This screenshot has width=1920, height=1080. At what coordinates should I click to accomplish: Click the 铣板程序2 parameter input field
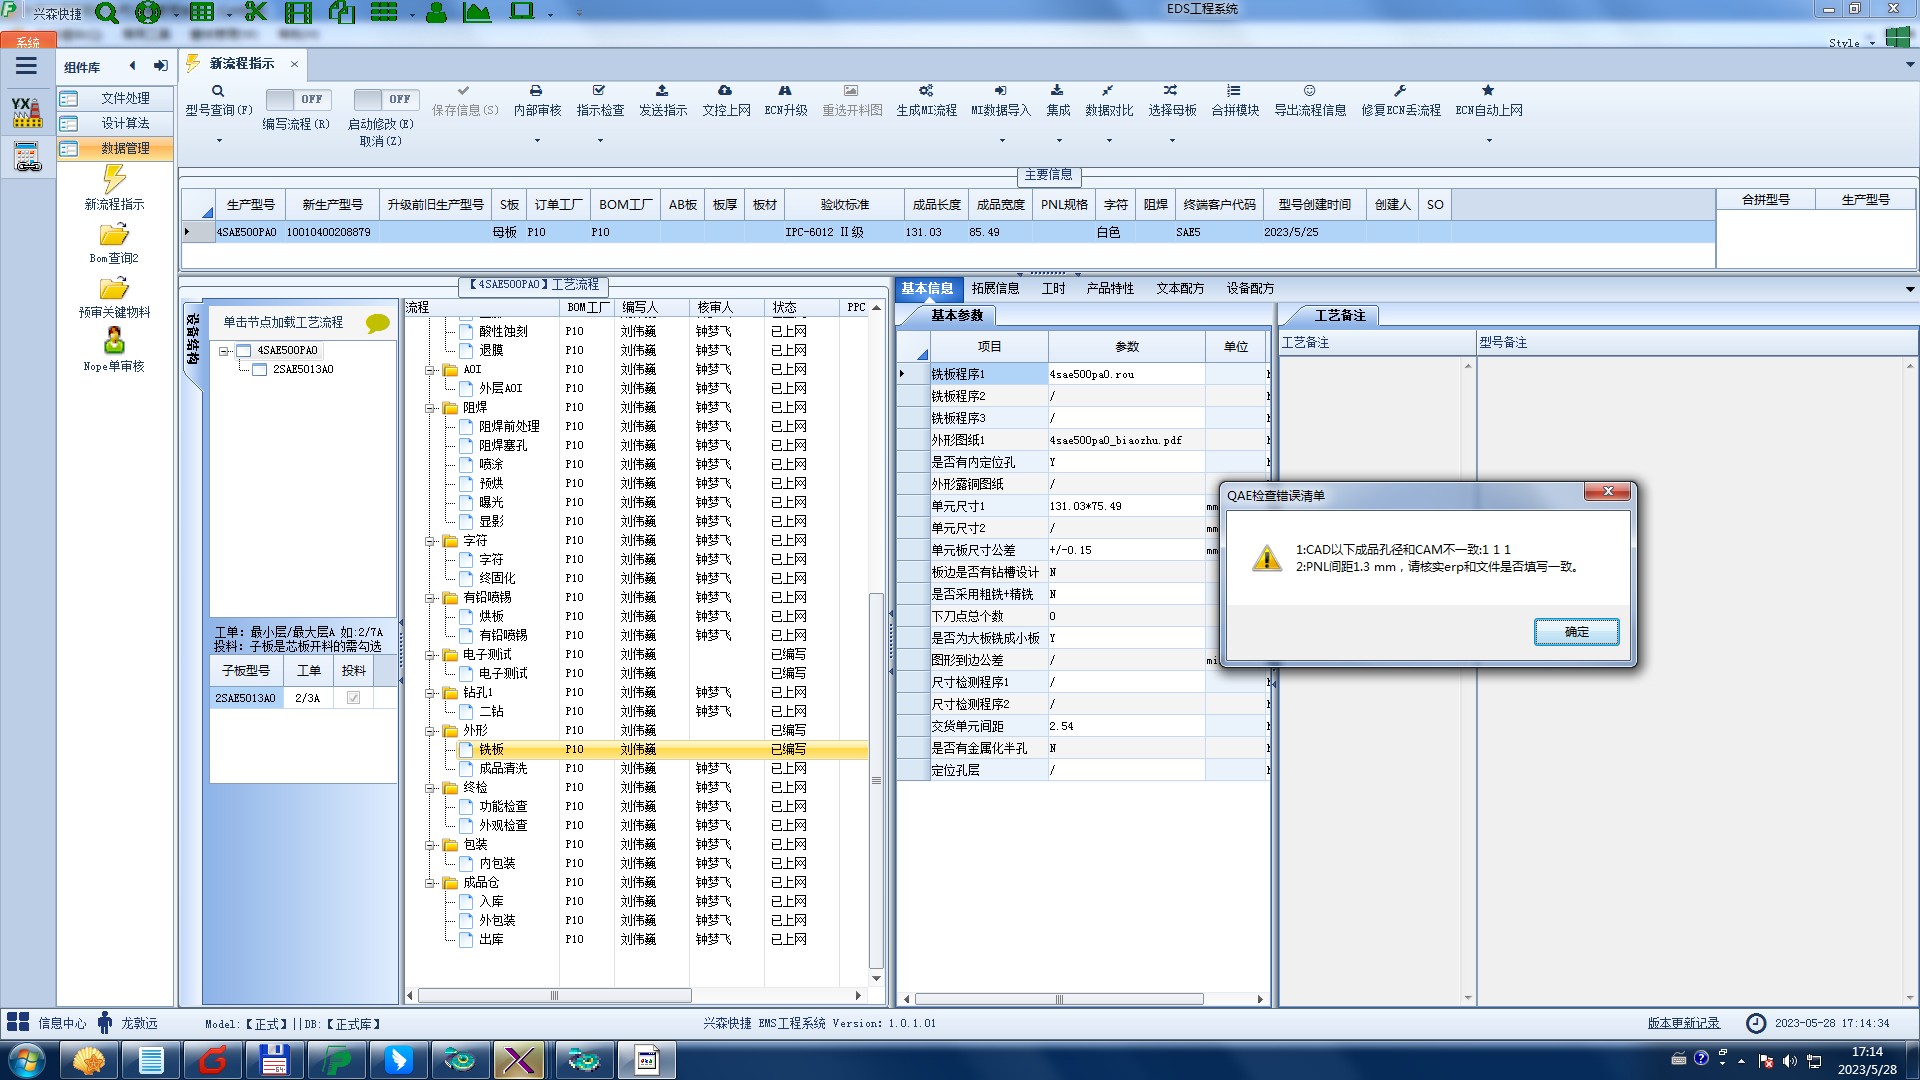coord(1125,396)
